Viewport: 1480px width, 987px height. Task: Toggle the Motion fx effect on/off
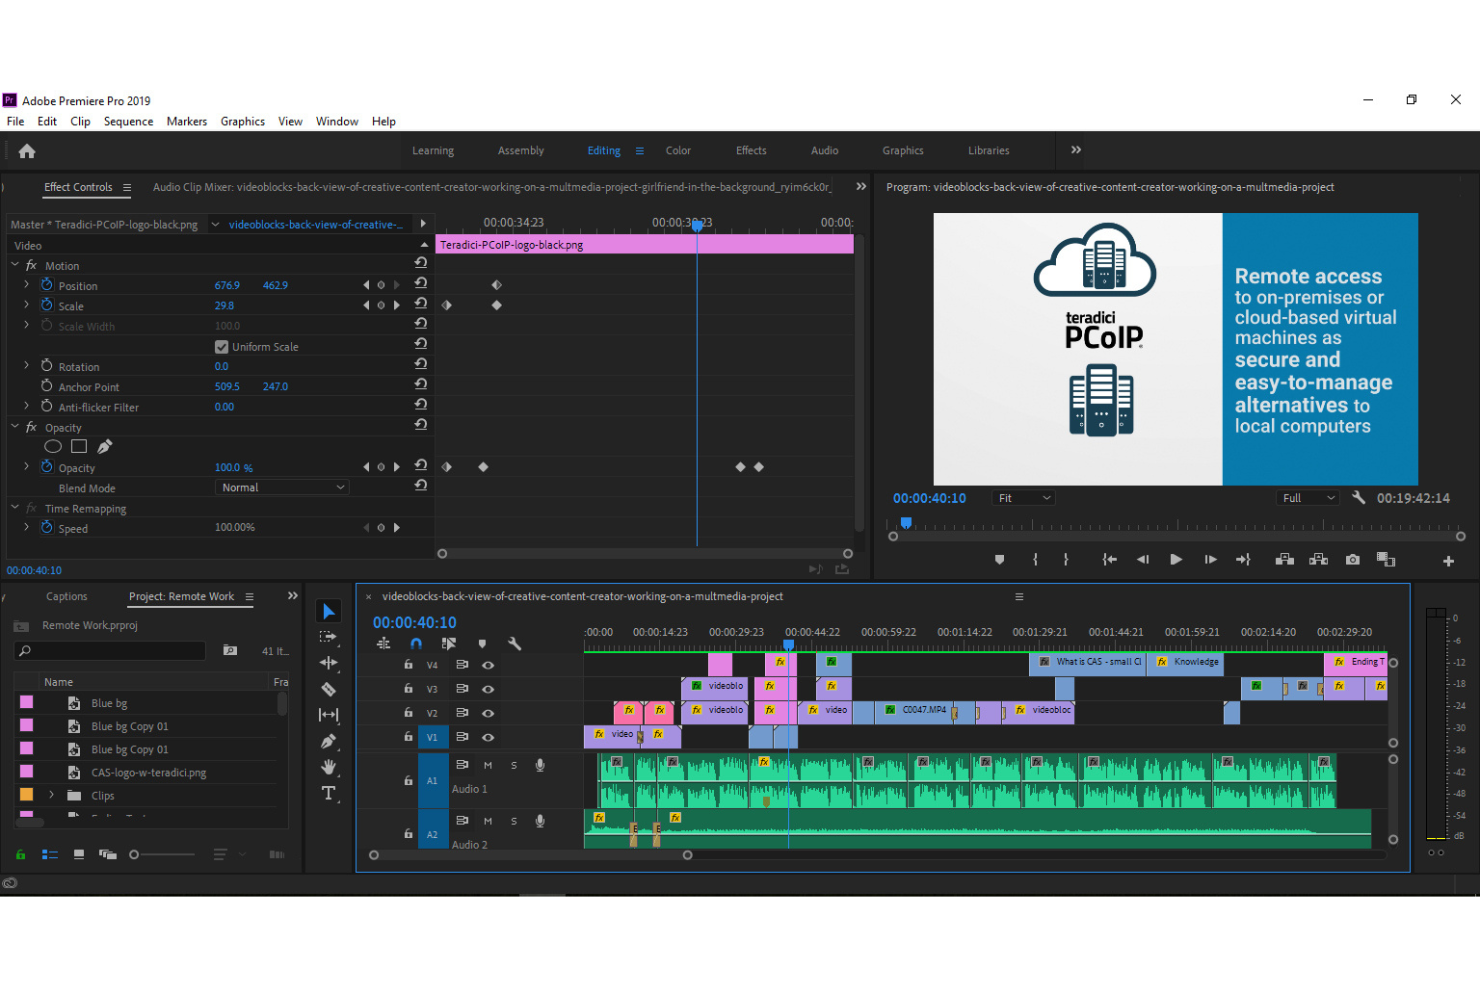click(31, 265)
